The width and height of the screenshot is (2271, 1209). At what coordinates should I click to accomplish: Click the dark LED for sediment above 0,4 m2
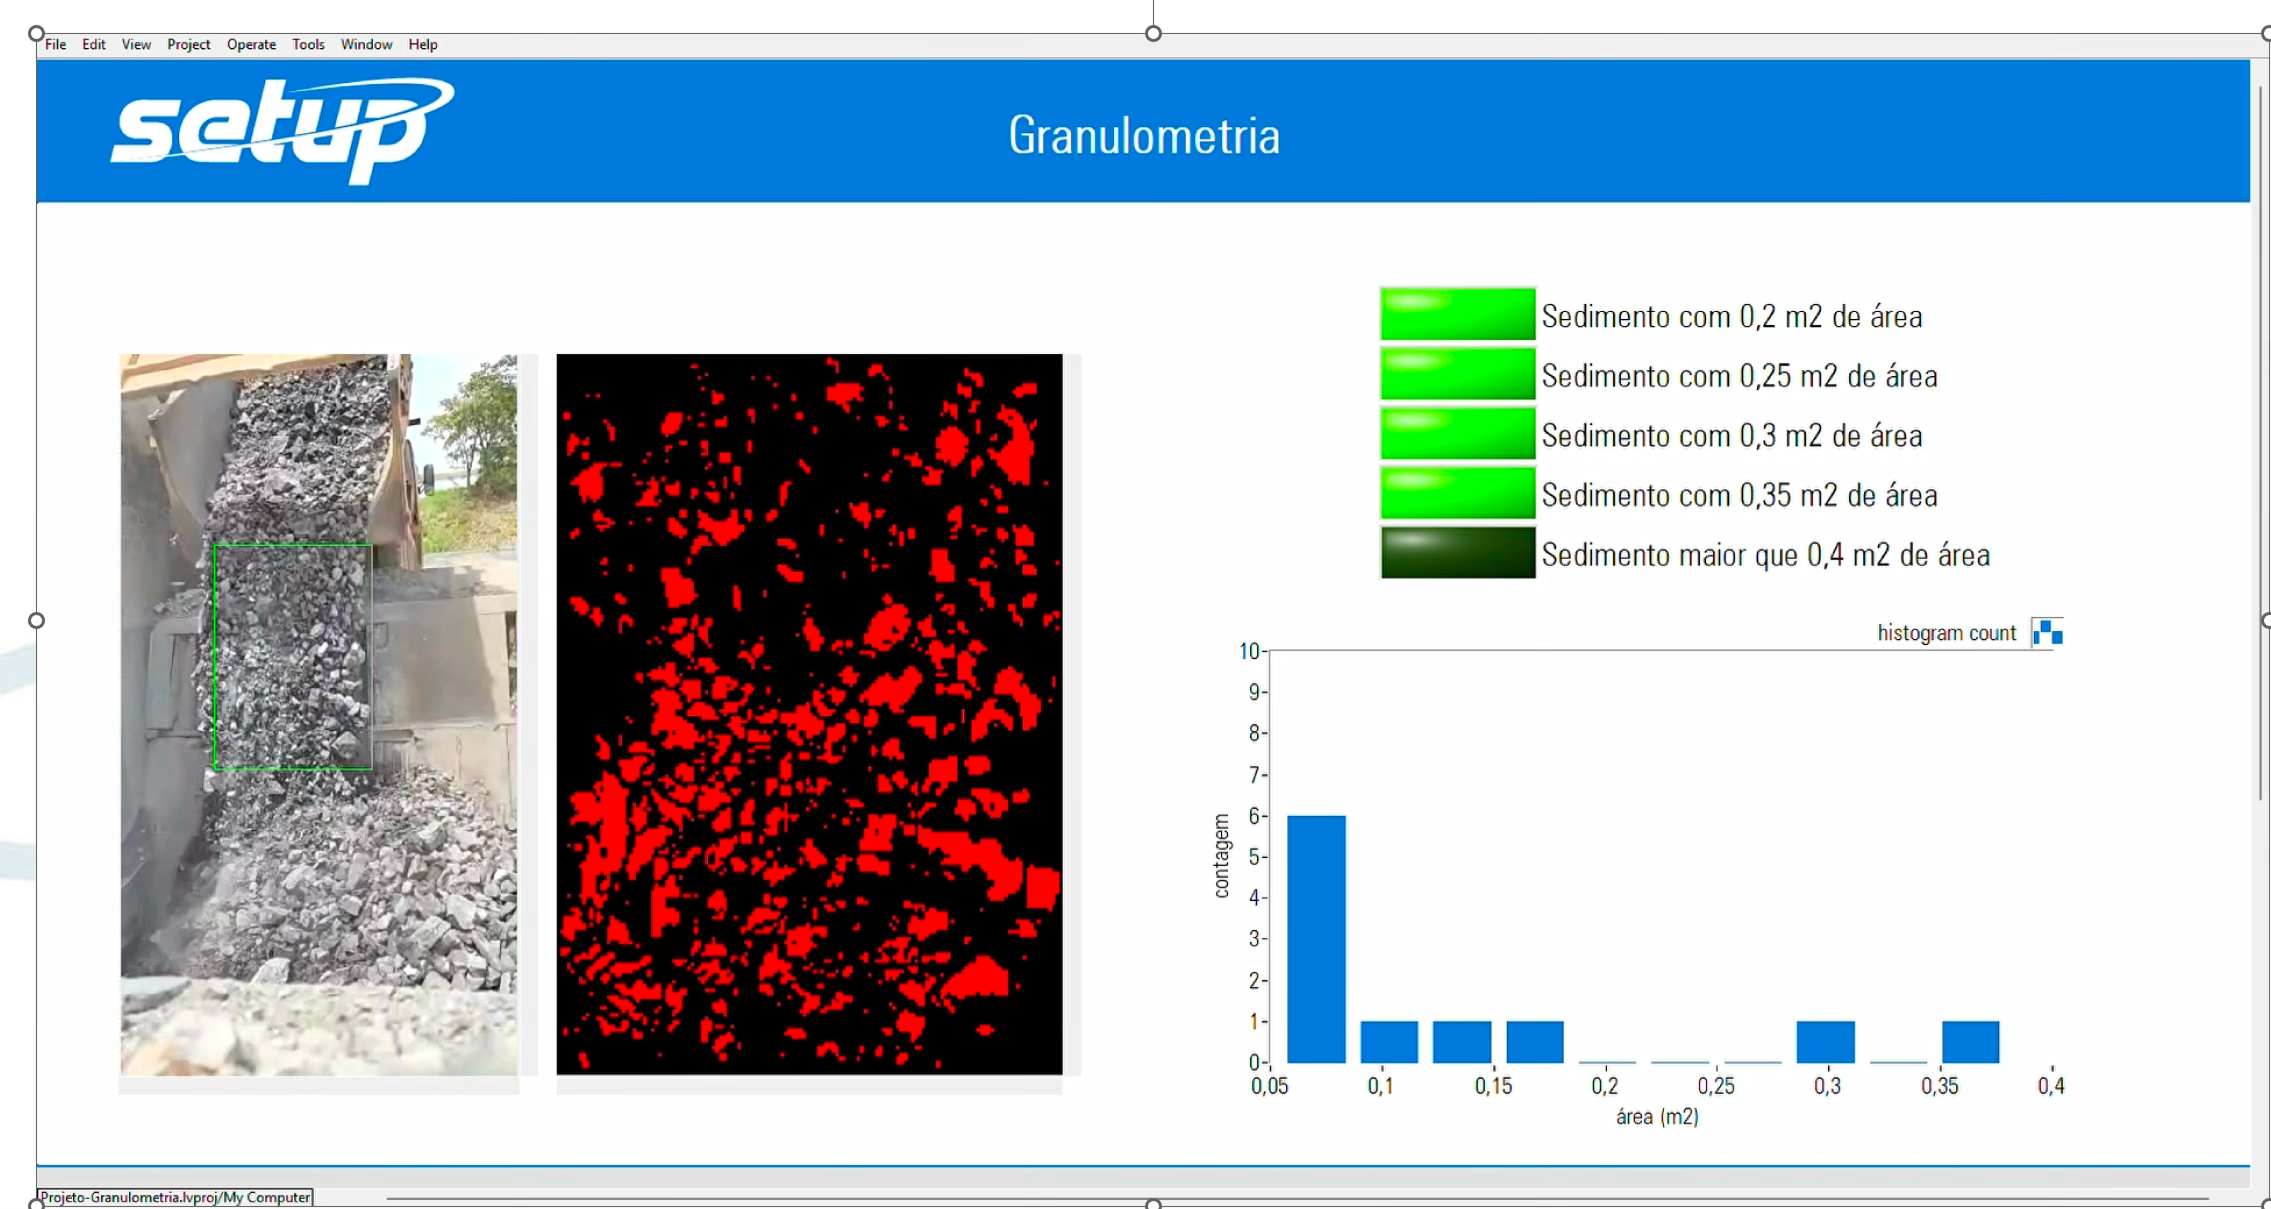point(1457,553)
